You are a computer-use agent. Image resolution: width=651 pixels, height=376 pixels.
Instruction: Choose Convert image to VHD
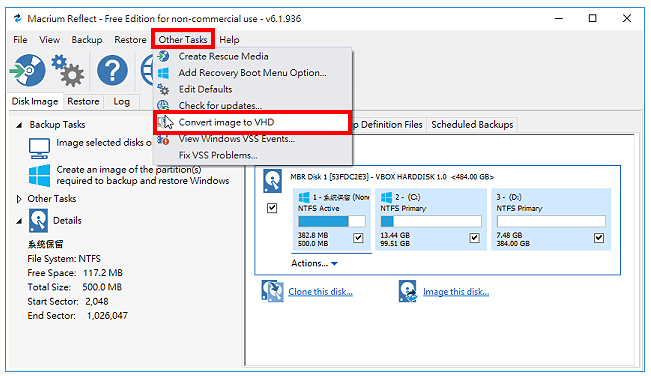[252, 122]
